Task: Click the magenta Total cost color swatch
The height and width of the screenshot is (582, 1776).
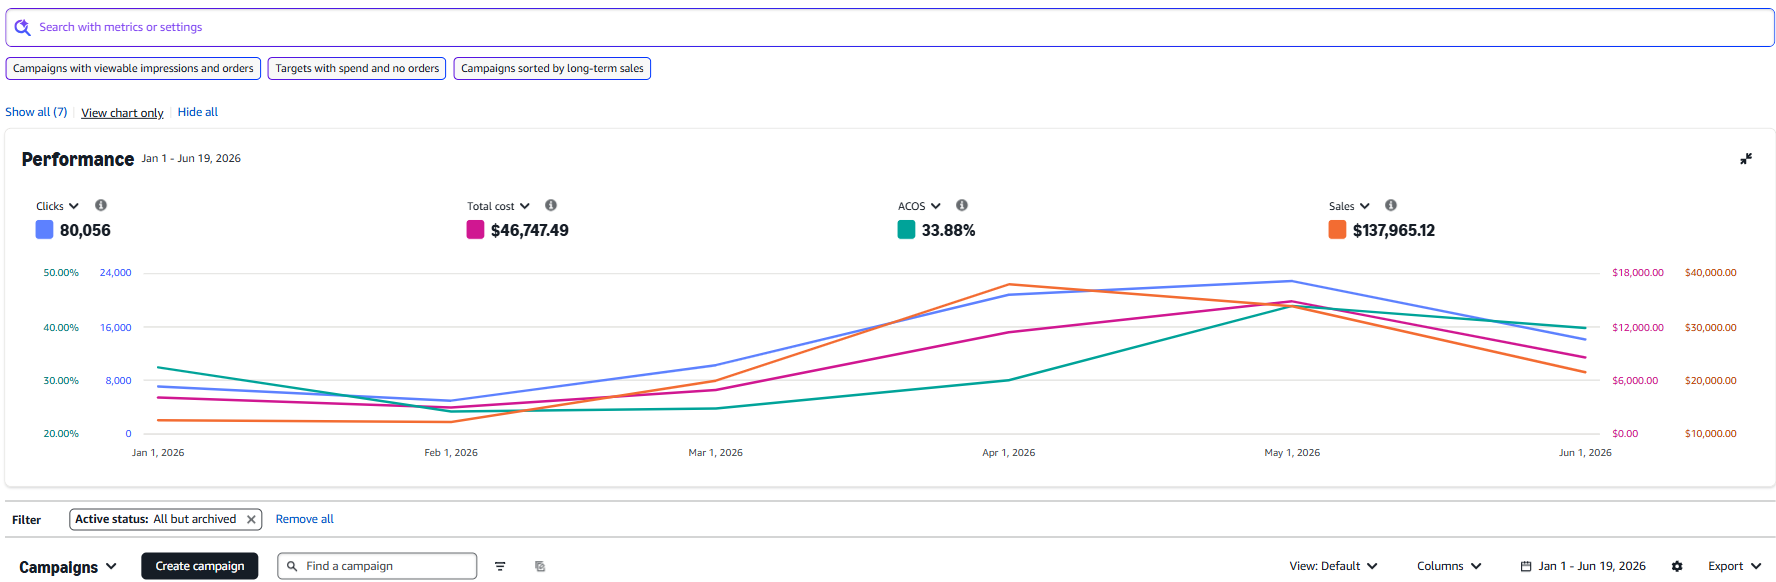Action: [475, 230]
